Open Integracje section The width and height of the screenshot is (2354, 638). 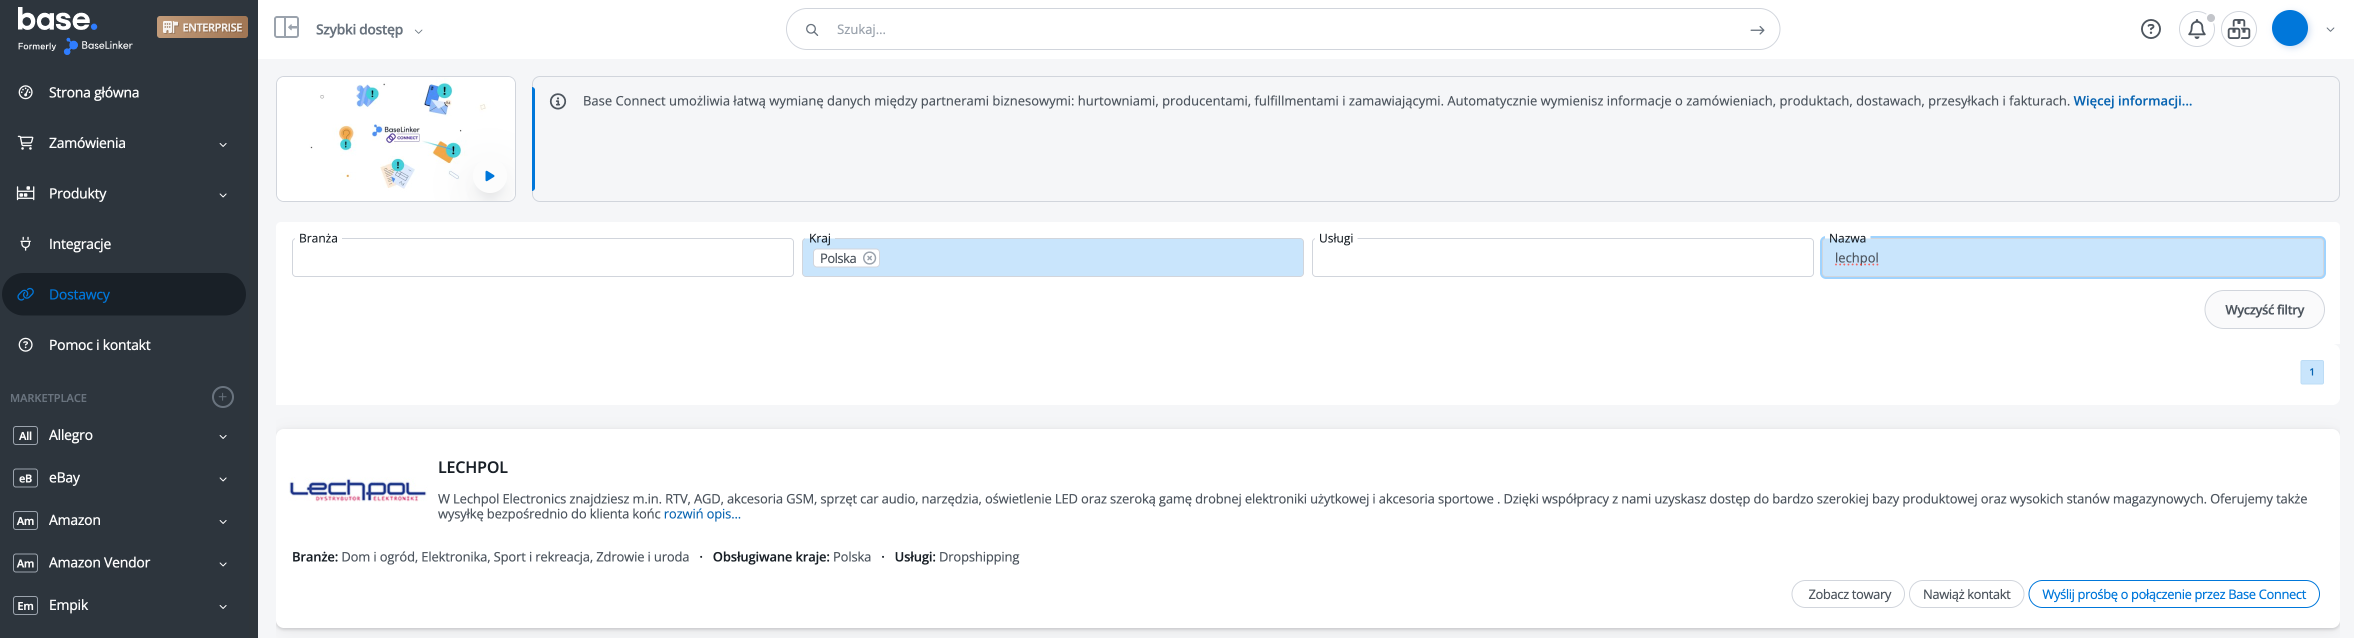pos(80,244)
